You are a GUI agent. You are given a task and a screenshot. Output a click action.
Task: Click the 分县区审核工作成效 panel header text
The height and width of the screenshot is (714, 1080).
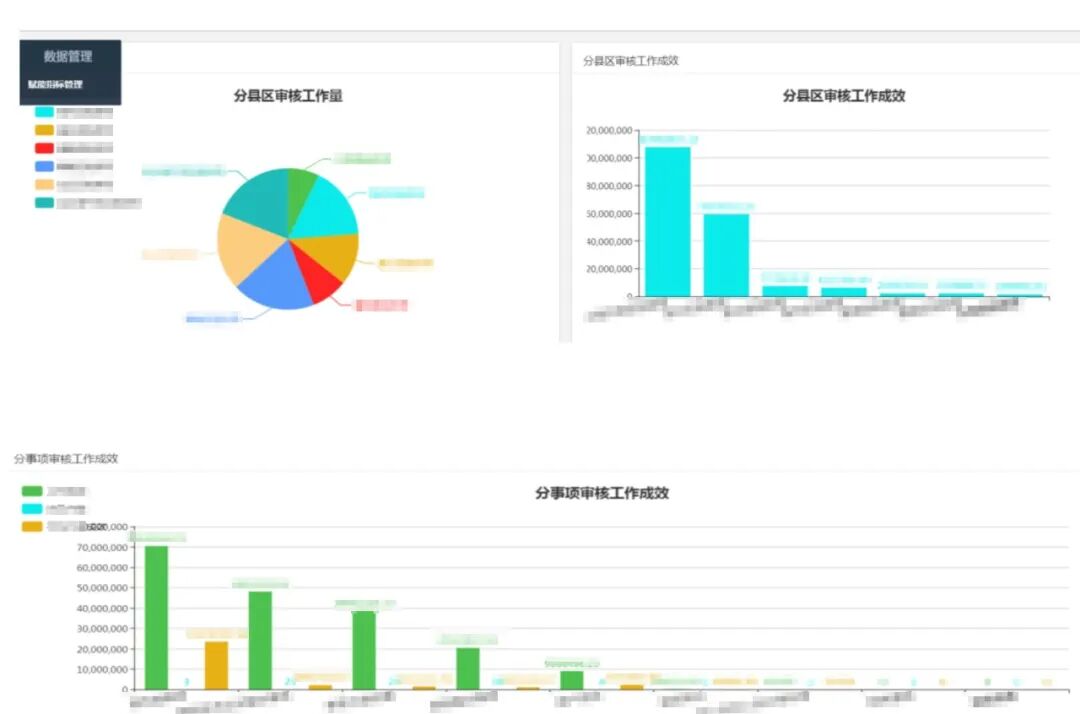631,61
